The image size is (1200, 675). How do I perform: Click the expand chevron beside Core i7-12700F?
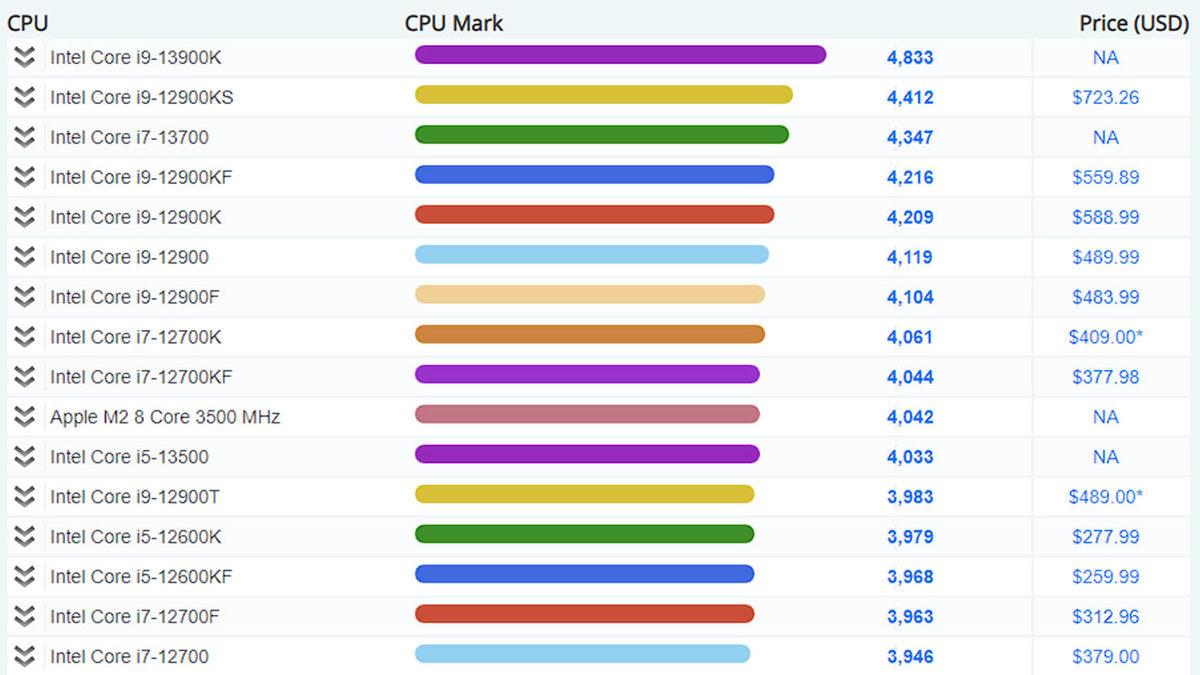tap(24, 617)
